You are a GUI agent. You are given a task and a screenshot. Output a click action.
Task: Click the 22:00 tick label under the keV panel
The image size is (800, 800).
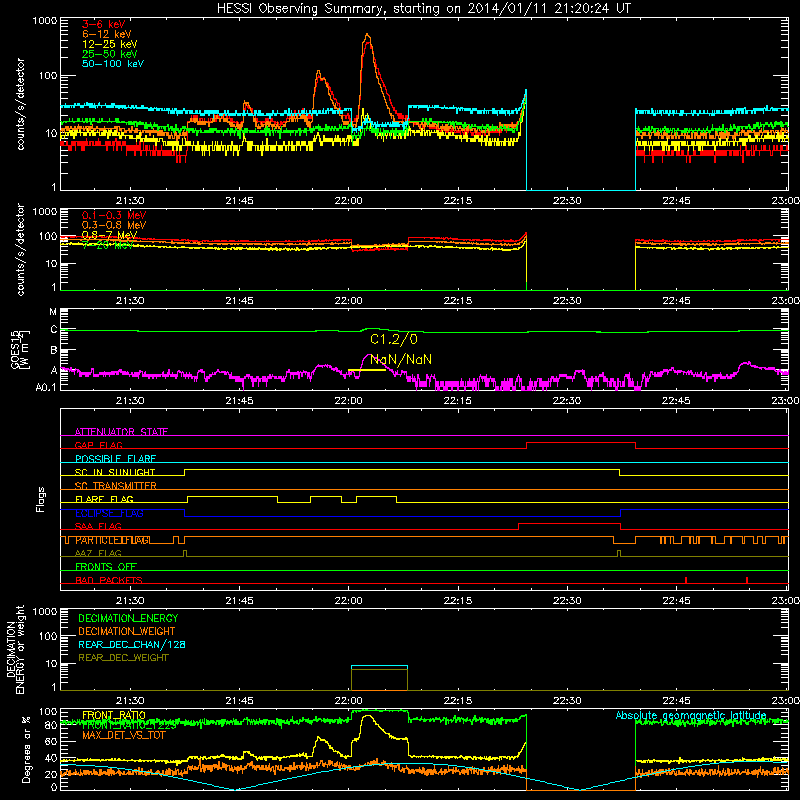(348, 201)
